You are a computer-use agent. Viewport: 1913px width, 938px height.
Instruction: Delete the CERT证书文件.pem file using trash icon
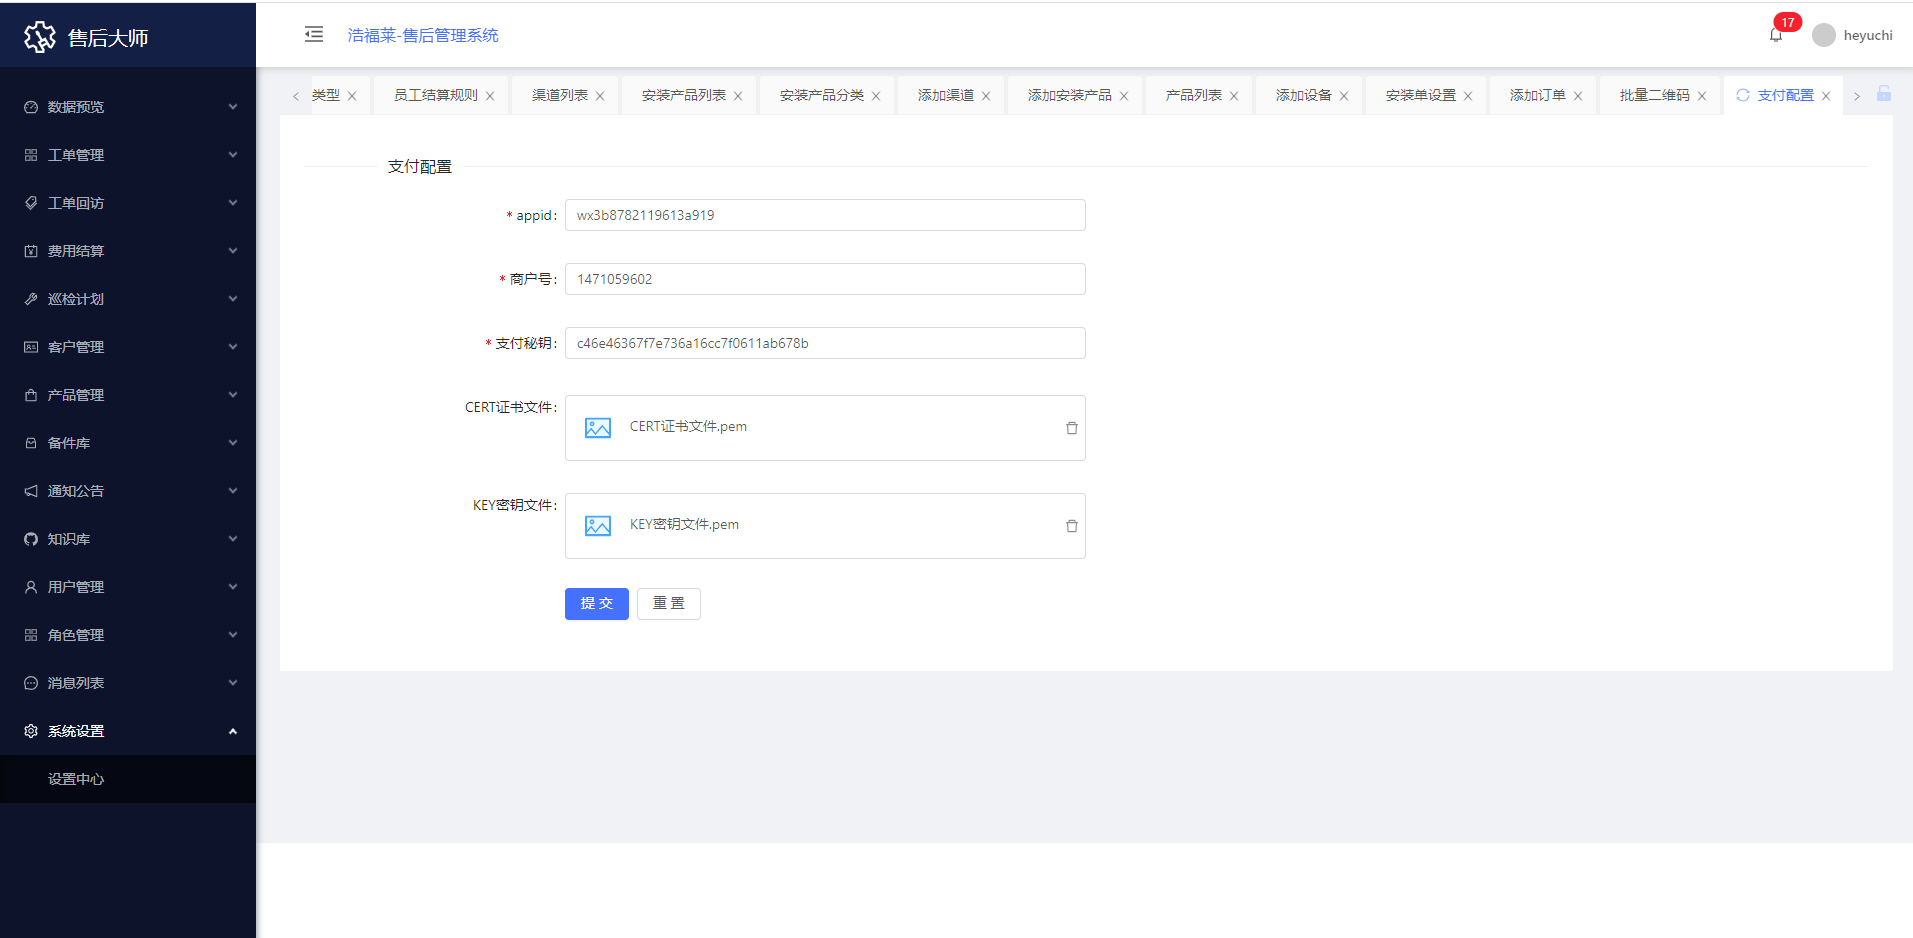[x=1071, y=428]
